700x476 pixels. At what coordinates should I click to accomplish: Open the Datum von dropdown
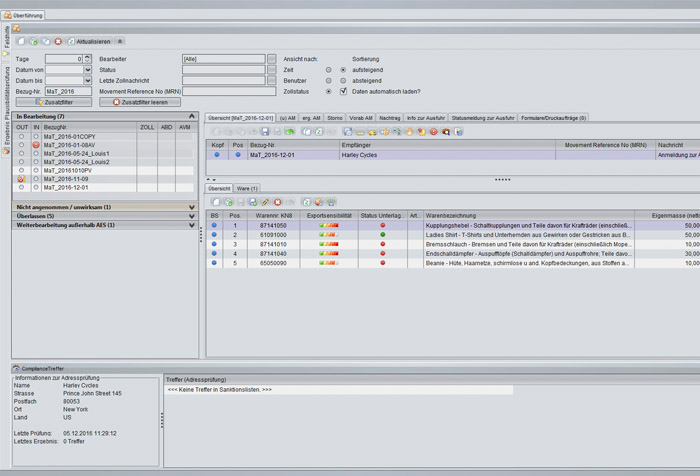click(88, 70)
